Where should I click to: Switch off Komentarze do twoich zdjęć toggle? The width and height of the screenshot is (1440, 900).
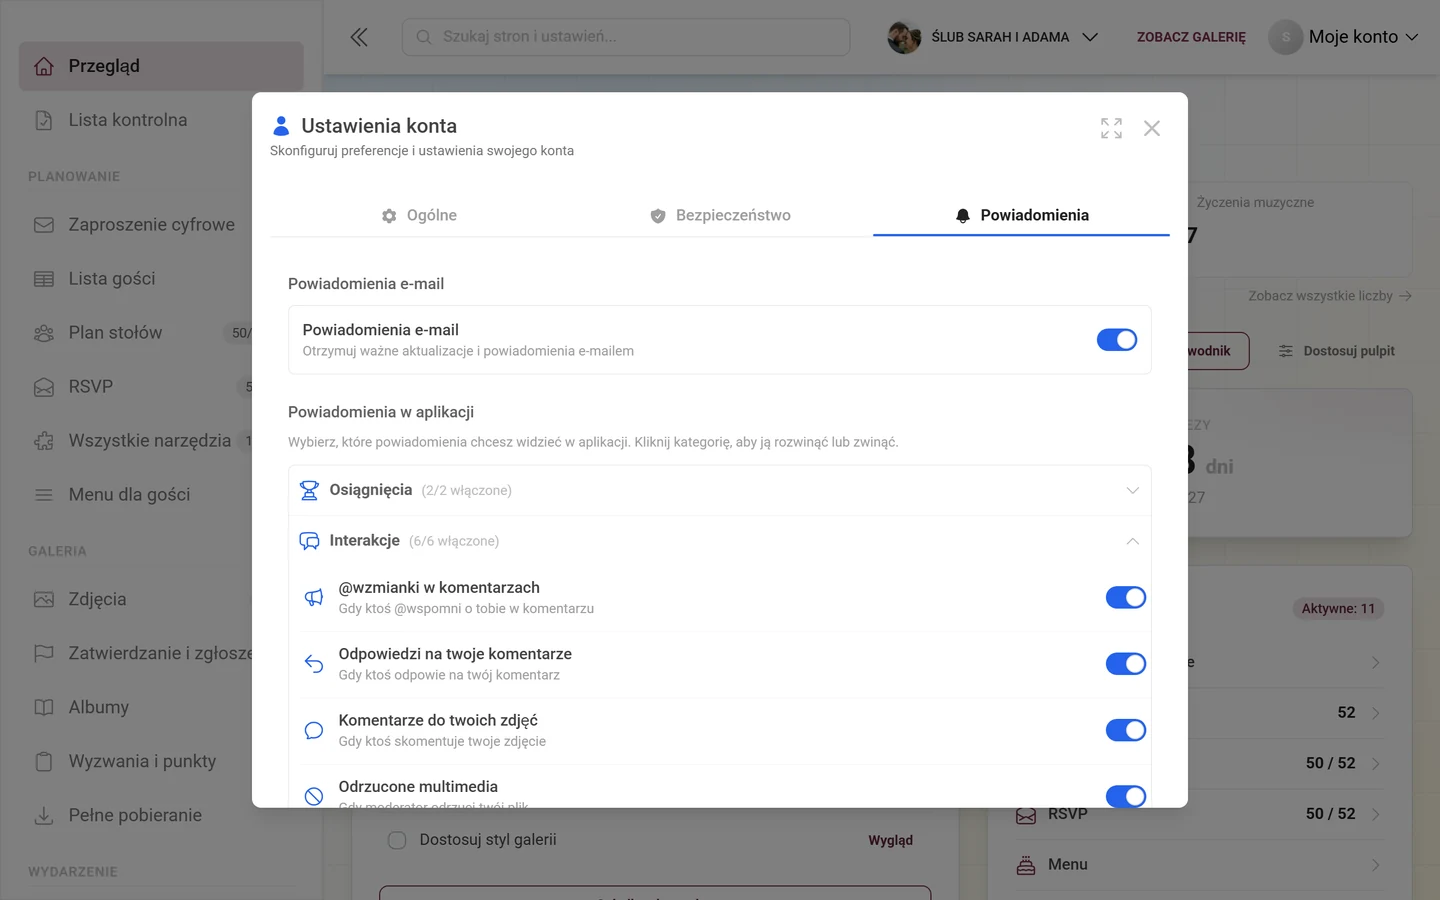pyautogui.click(x=1126, y=730)
